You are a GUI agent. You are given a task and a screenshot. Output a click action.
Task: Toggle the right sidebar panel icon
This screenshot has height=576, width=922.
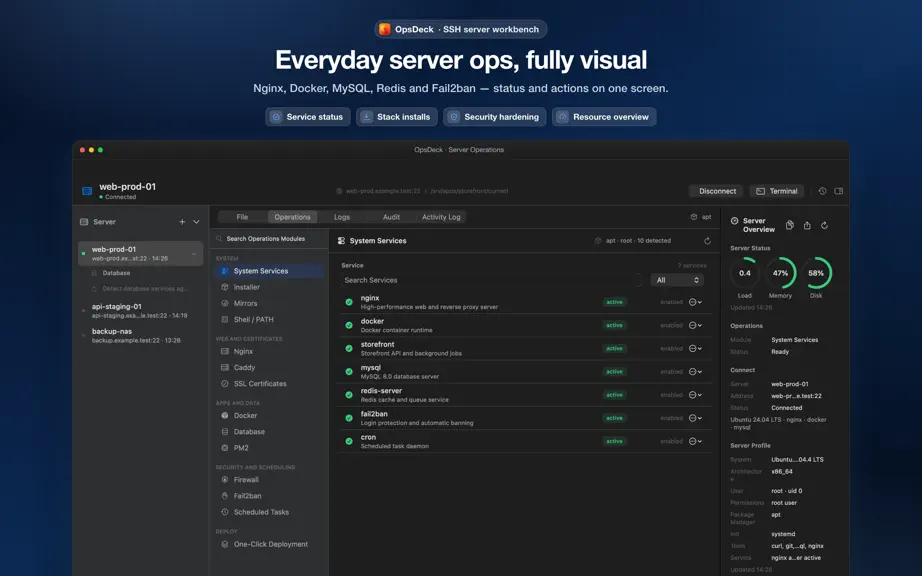(839, 191)
